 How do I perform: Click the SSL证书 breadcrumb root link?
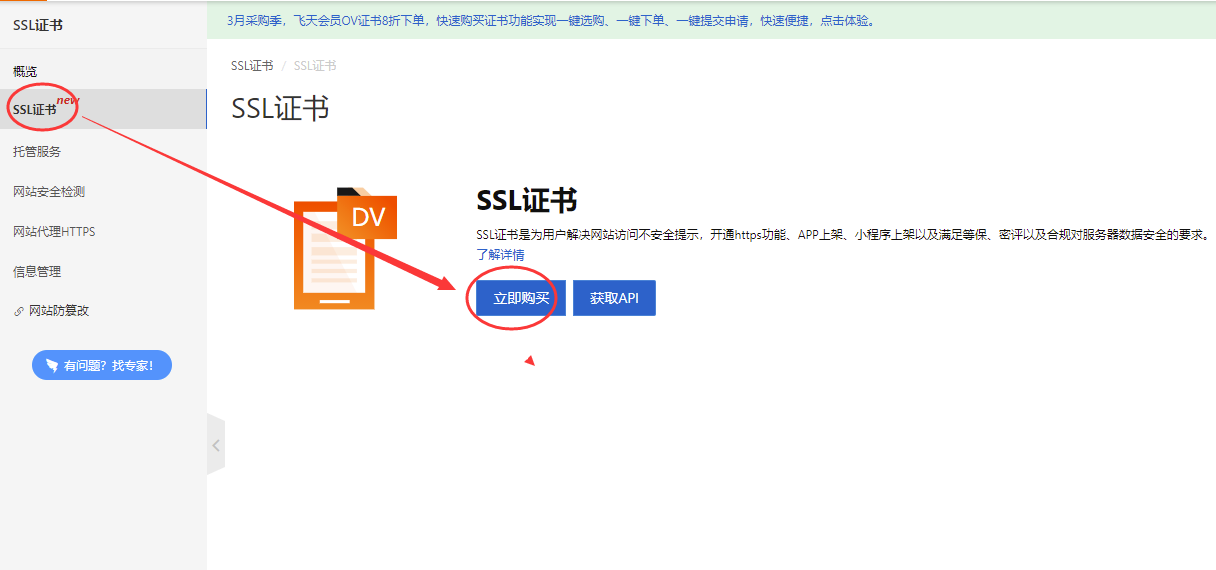[252, 65]
